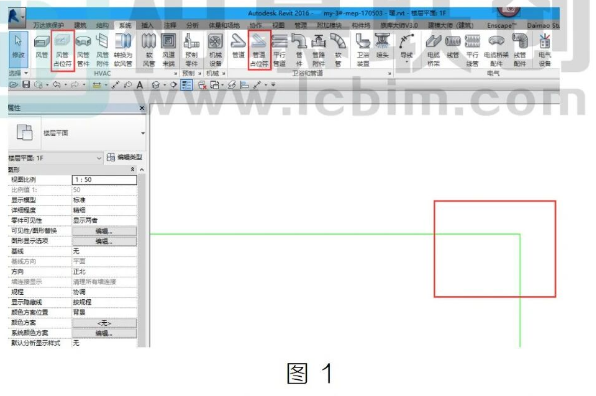Open the 3D view icon dropdown arrow
596x396 pixels.
(x=165, y=85)
